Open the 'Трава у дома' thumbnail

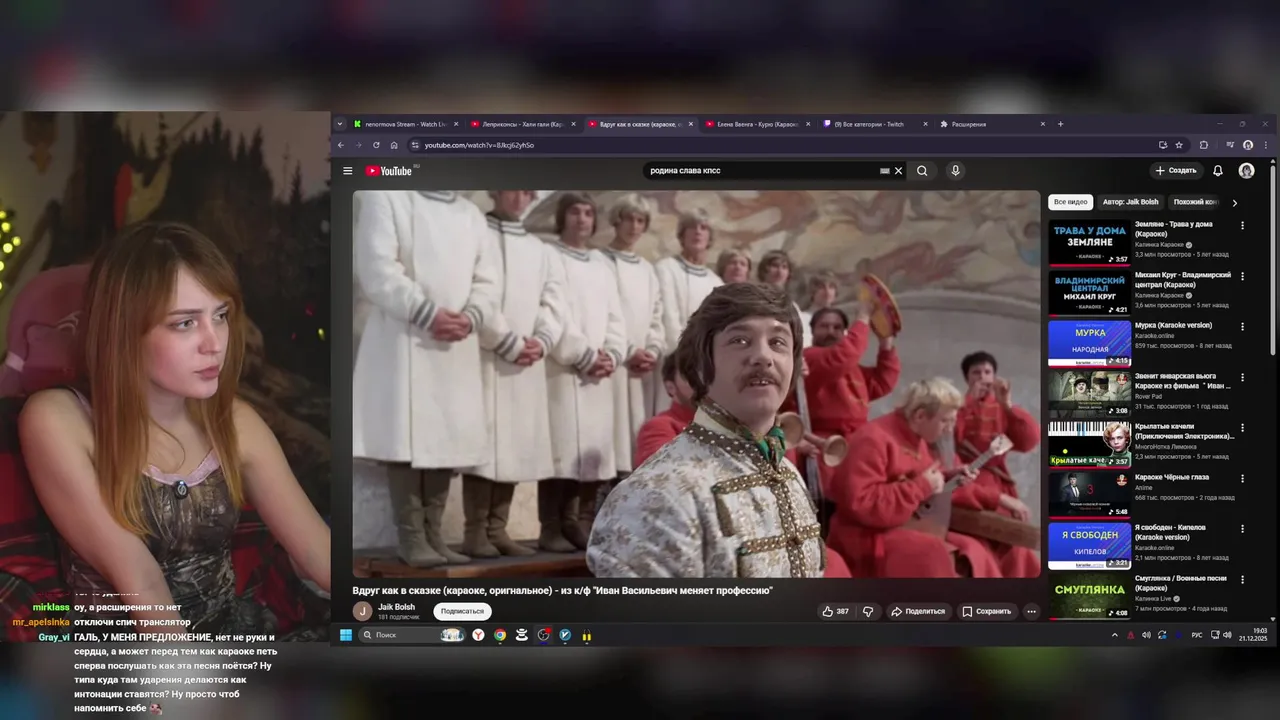[1089, 242]
